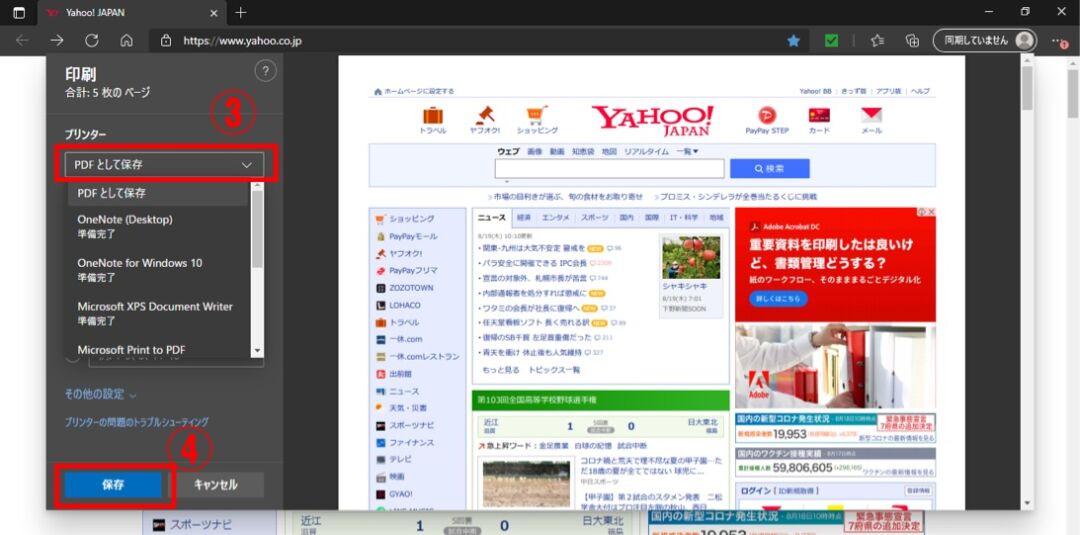Click the PayPay STEP icon in preview
Viewport: 1080px width, 535px height.
(767, 120)
